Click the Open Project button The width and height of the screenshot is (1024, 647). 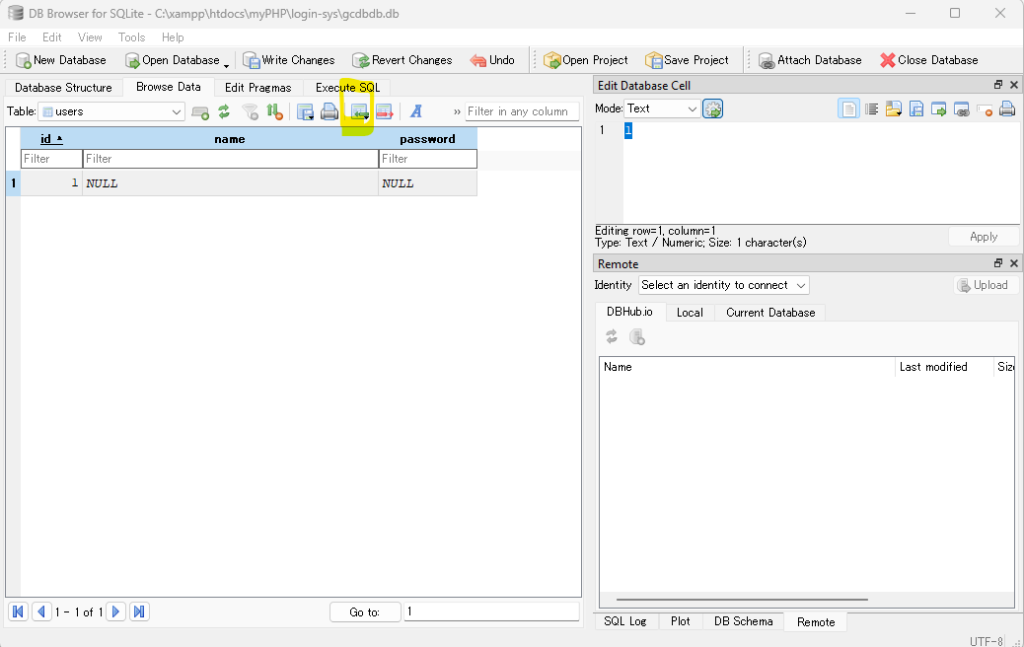tap(586, 60)
